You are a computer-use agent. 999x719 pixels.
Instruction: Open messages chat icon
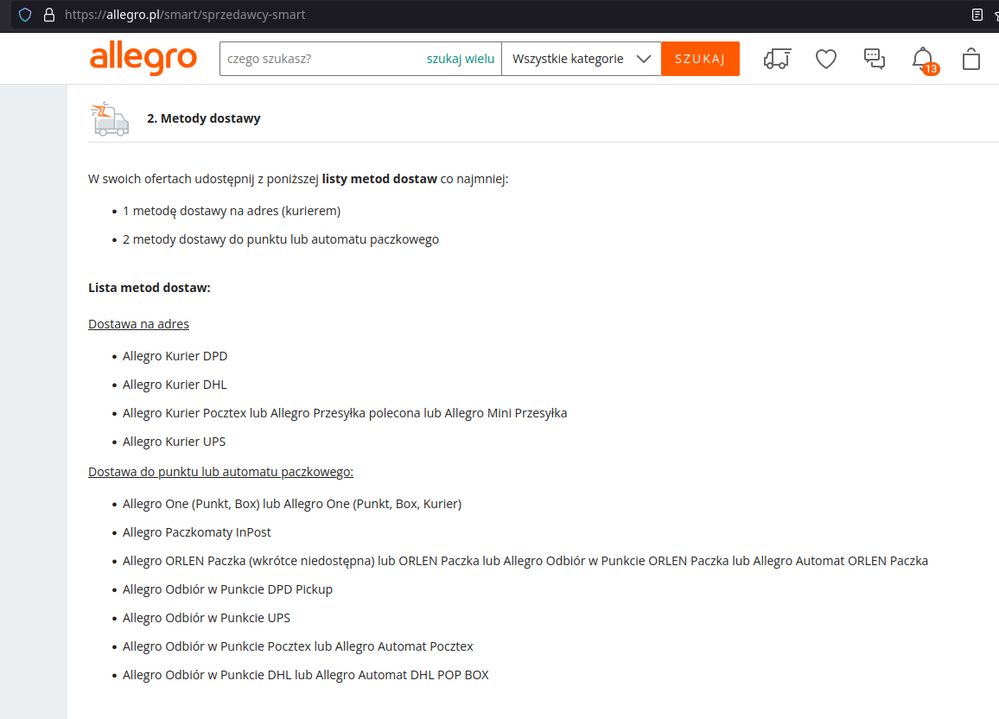(x=874, y=59)
